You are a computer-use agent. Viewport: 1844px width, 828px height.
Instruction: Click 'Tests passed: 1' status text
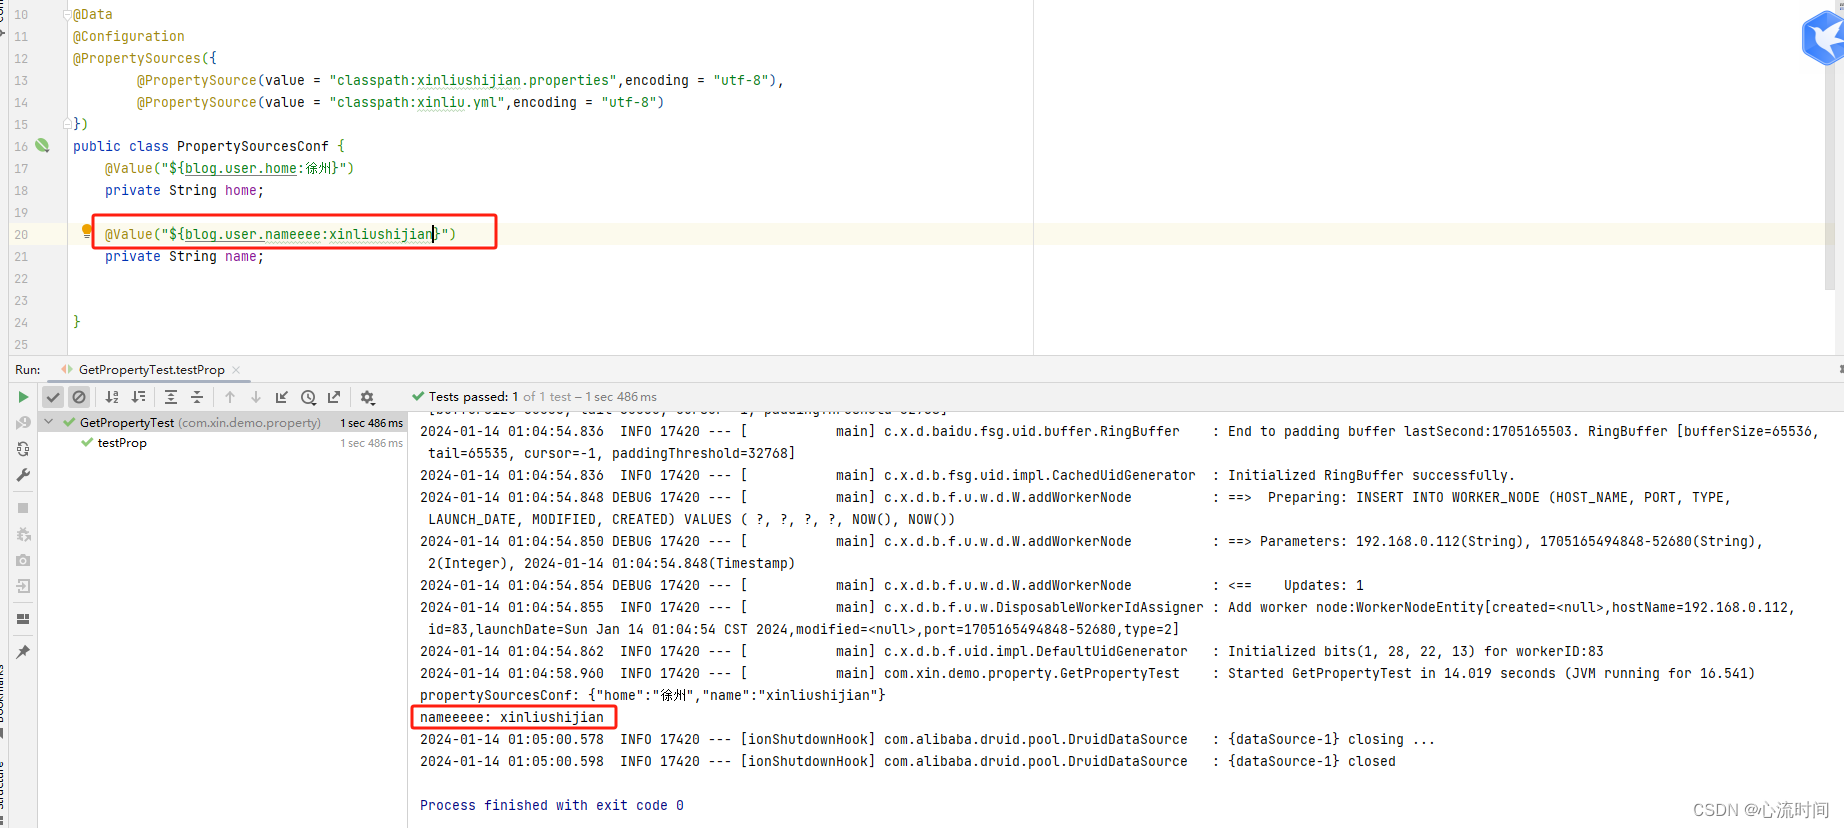coord(473,397)
